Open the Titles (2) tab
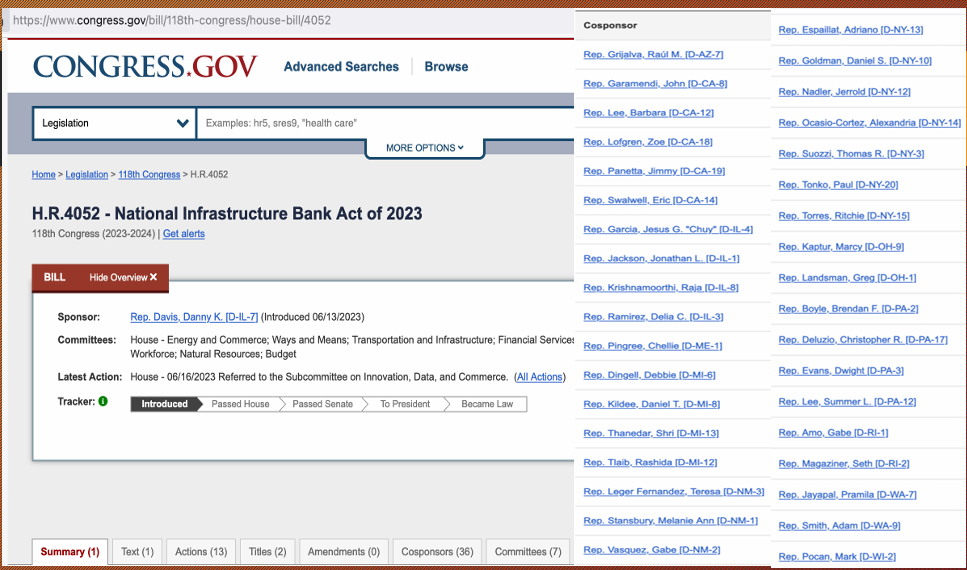 click(x=267, y=551)
